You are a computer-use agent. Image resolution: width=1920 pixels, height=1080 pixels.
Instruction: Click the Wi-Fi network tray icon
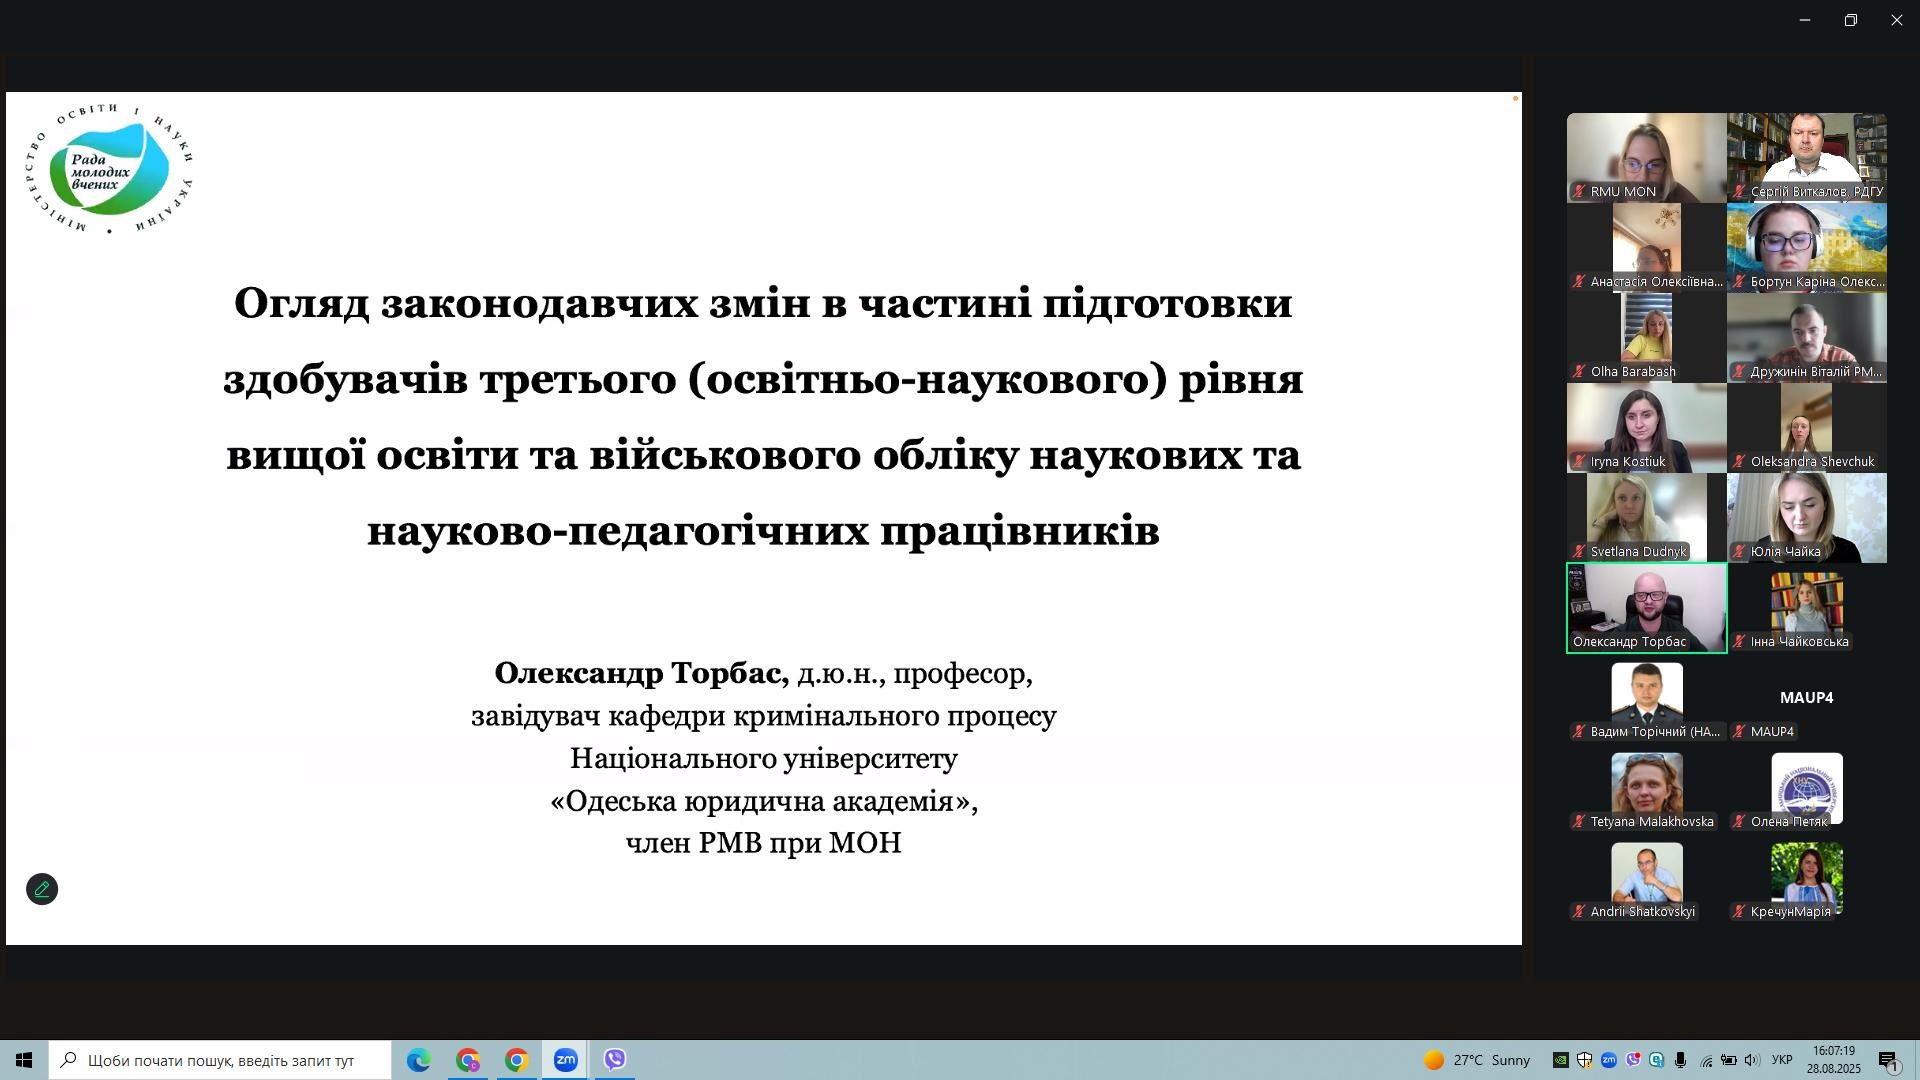coord(1705,1060)
